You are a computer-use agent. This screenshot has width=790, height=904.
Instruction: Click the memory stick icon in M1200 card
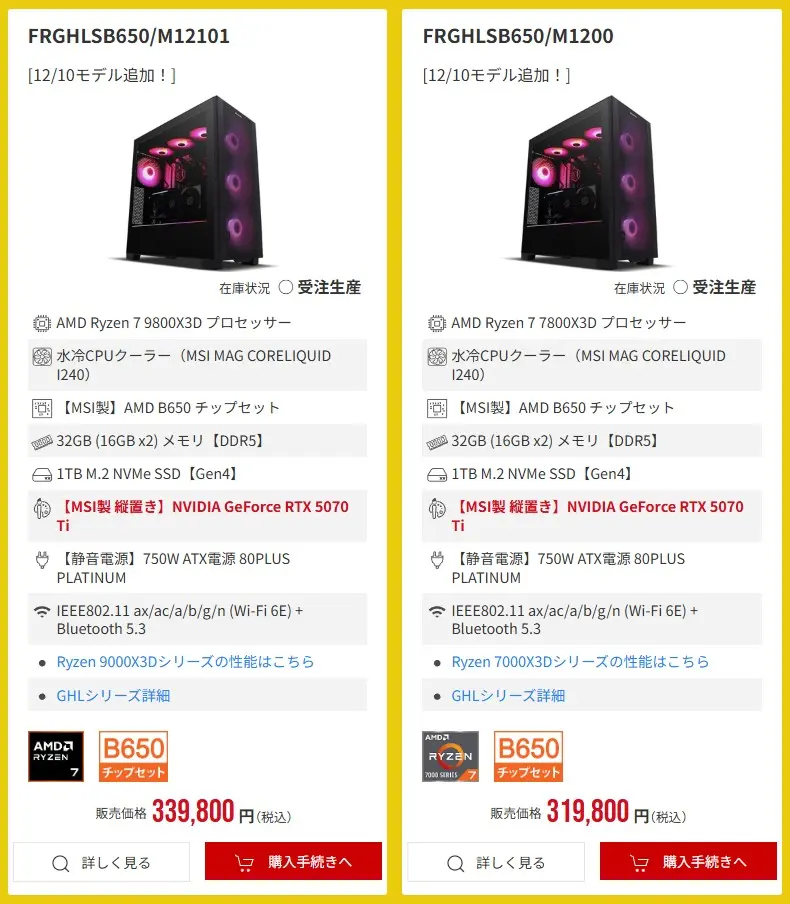pos(437,442)
